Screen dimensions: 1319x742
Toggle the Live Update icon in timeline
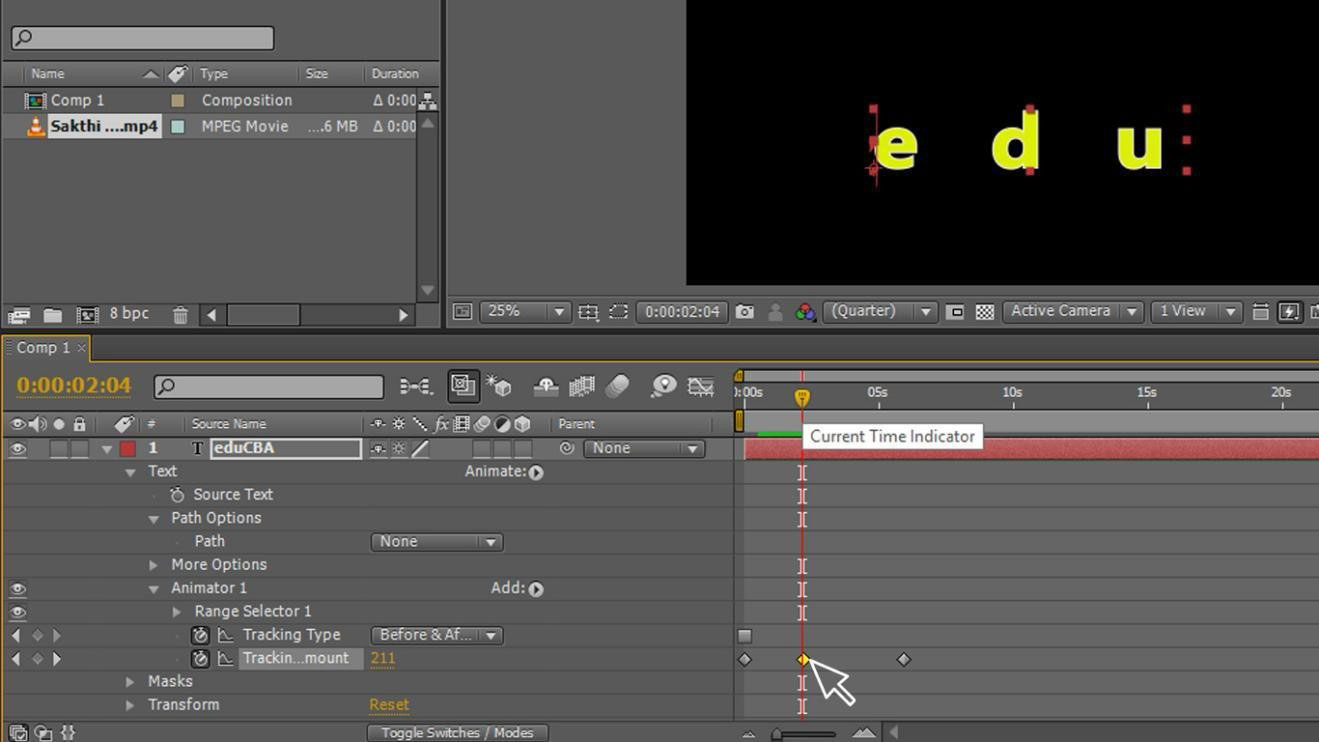pos(462,386)
